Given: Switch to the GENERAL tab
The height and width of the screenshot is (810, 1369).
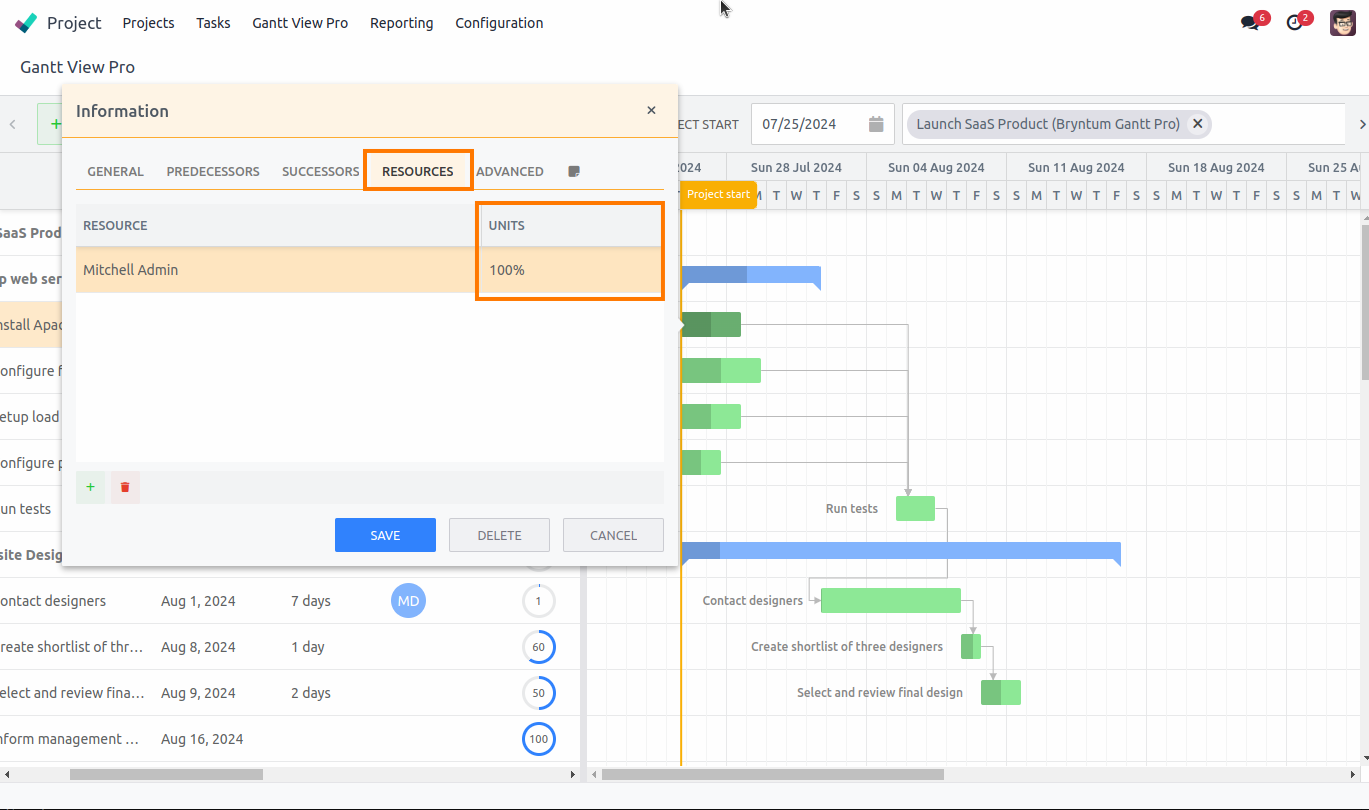Looking at the screenshot, I should pos(114,171).
